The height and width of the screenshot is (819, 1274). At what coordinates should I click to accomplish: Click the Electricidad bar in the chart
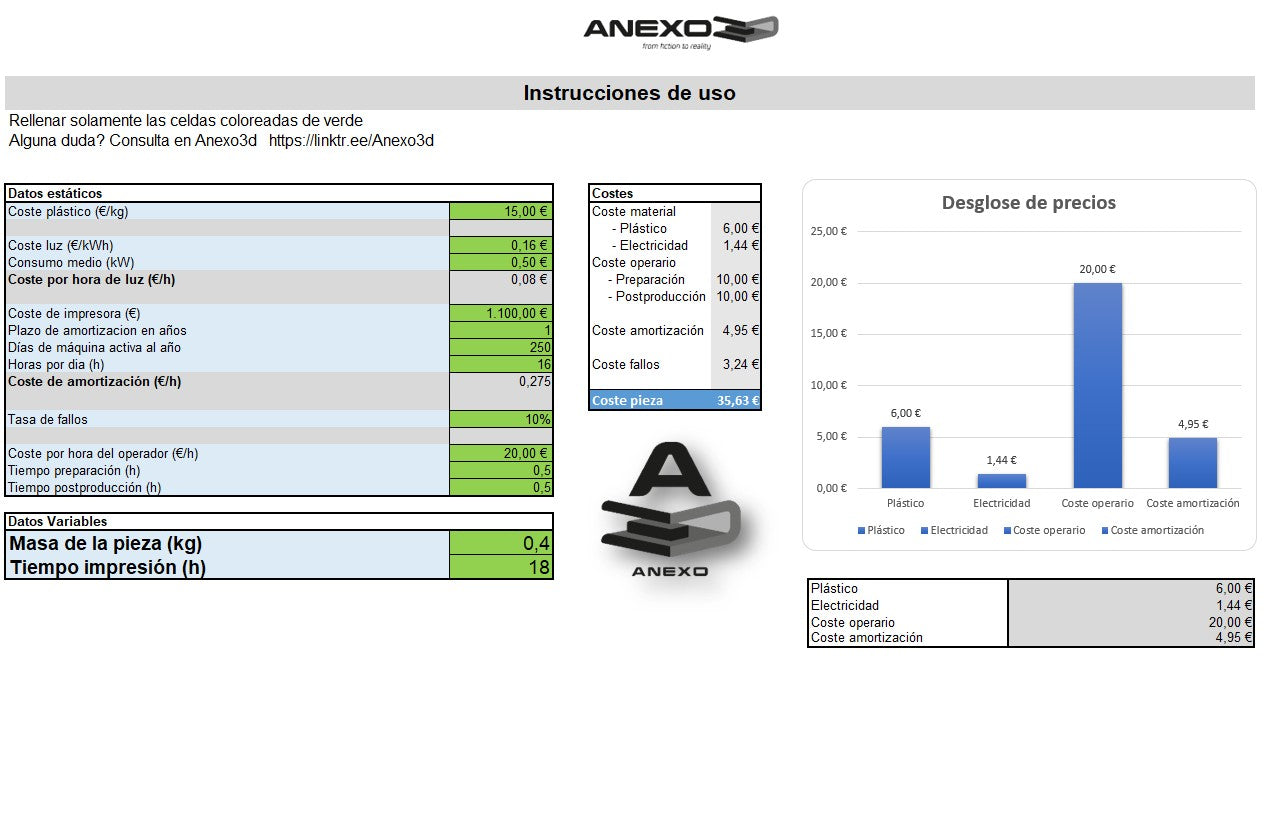[1001, 480]
